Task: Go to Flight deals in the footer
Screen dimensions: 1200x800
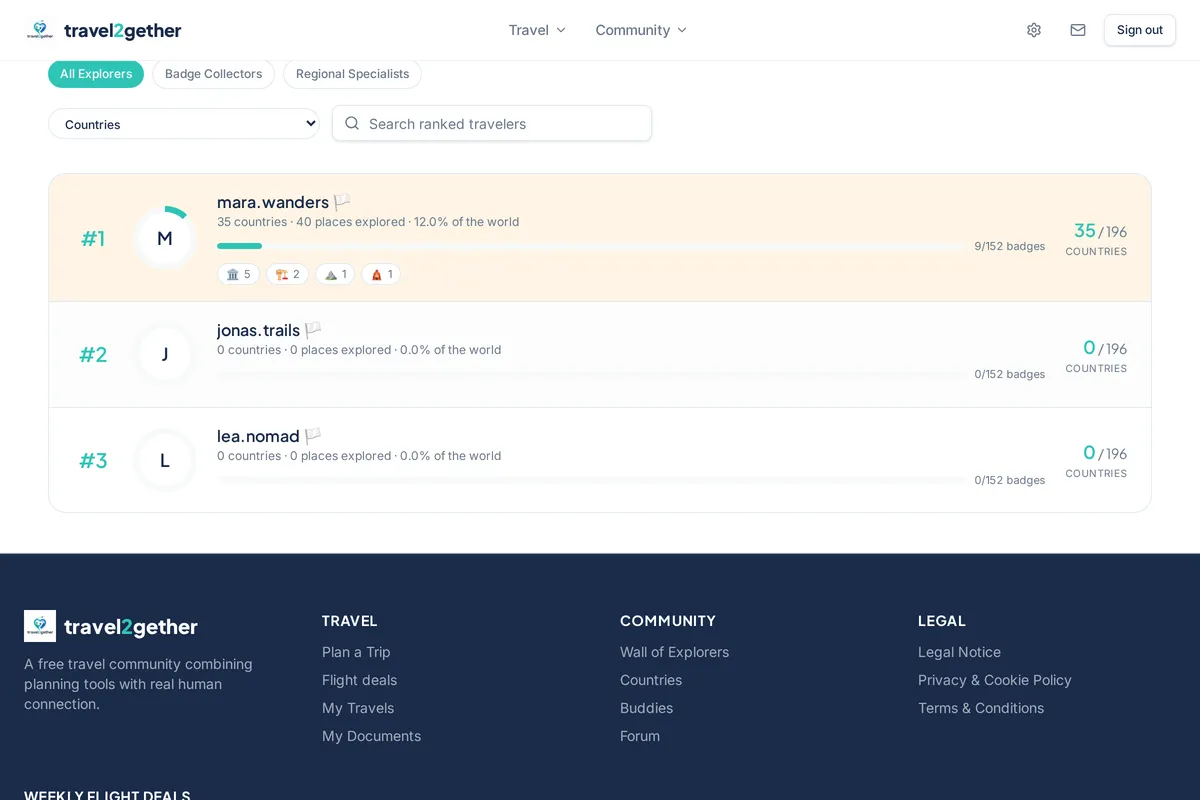Action: 359,680
